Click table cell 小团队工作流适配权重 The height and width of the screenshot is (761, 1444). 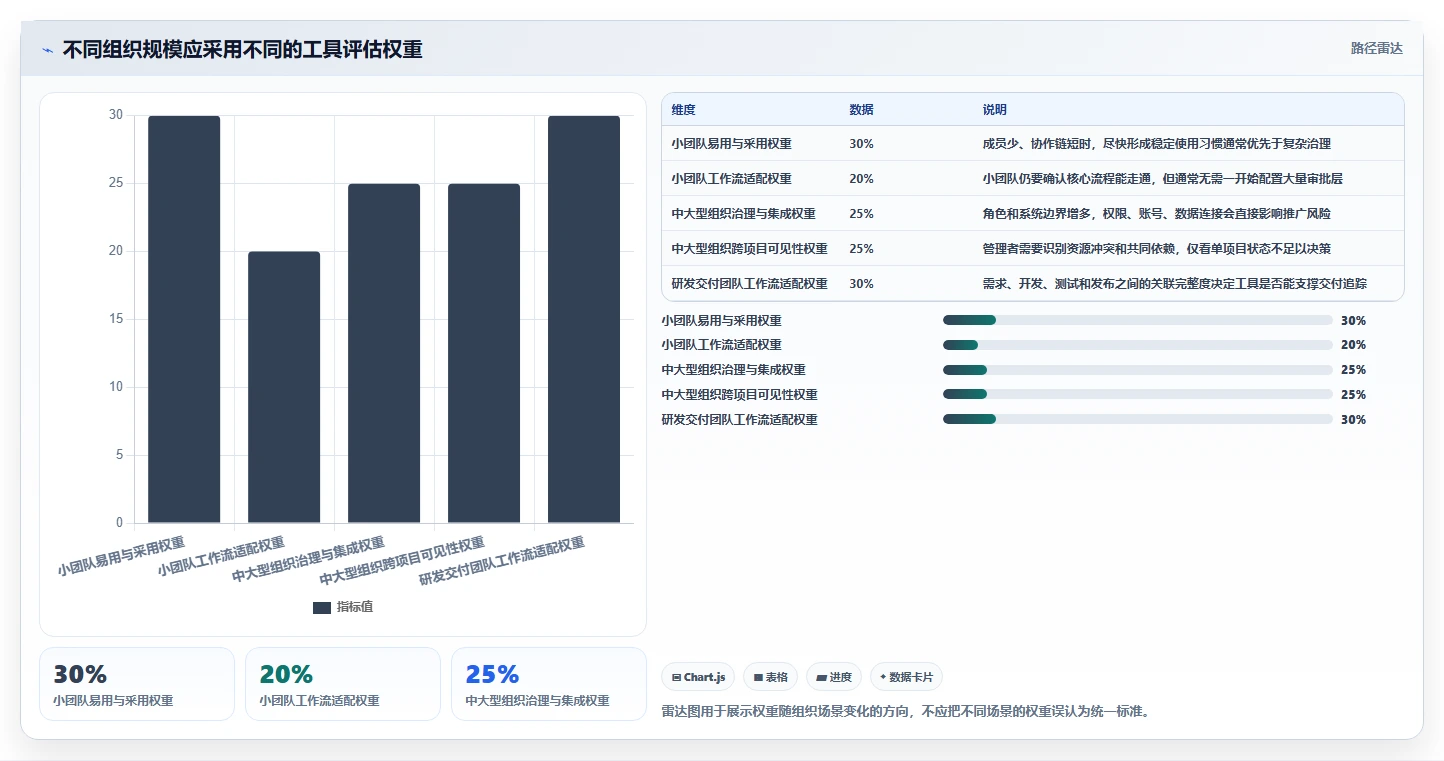click(732, 179)
